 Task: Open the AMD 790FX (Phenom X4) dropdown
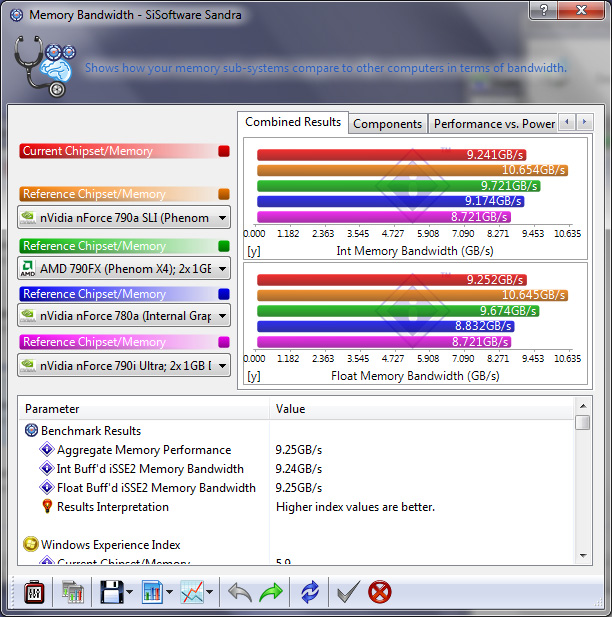[124, 269]
